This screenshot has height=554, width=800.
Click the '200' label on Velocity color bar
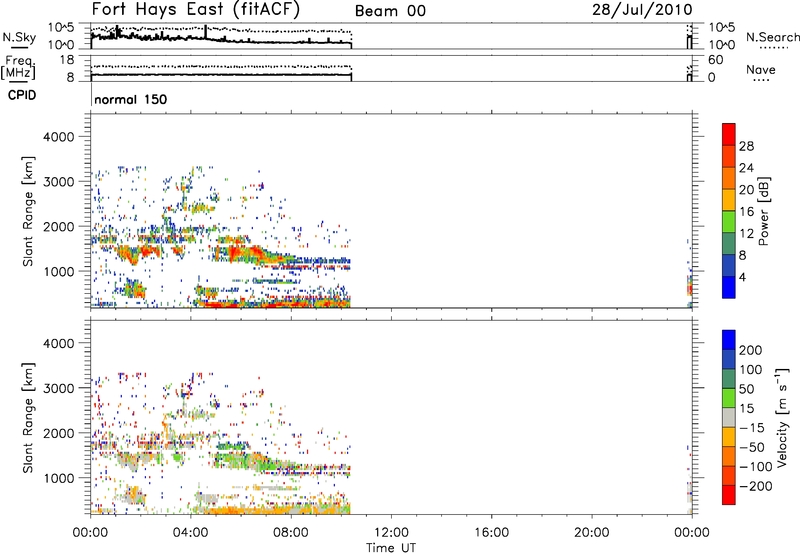pos(751,350)
